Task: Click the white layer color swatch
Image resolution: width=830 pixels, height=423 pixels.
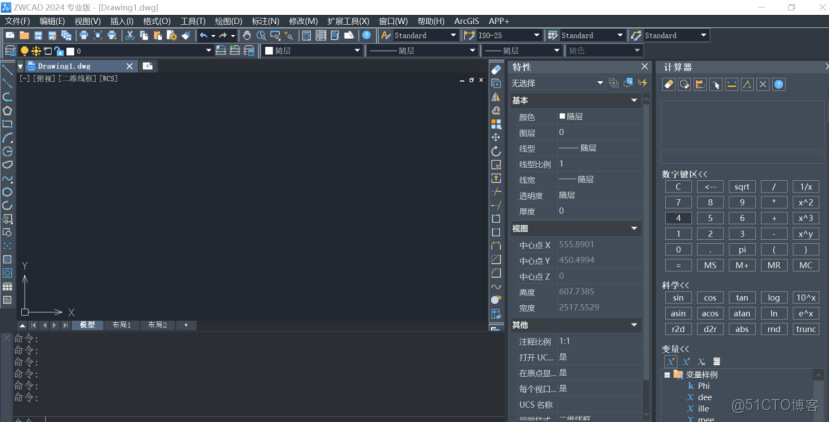Action: click(70, 51)
